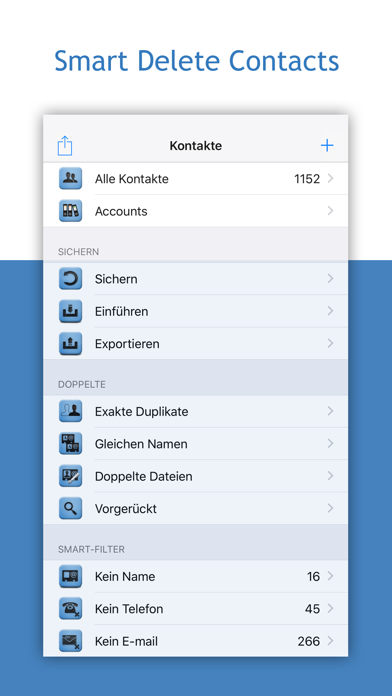Image resolution: width=392 pixels, height=696 pixels.
Task: Tap the share icon in the header
Action: (x=65, y=146)
